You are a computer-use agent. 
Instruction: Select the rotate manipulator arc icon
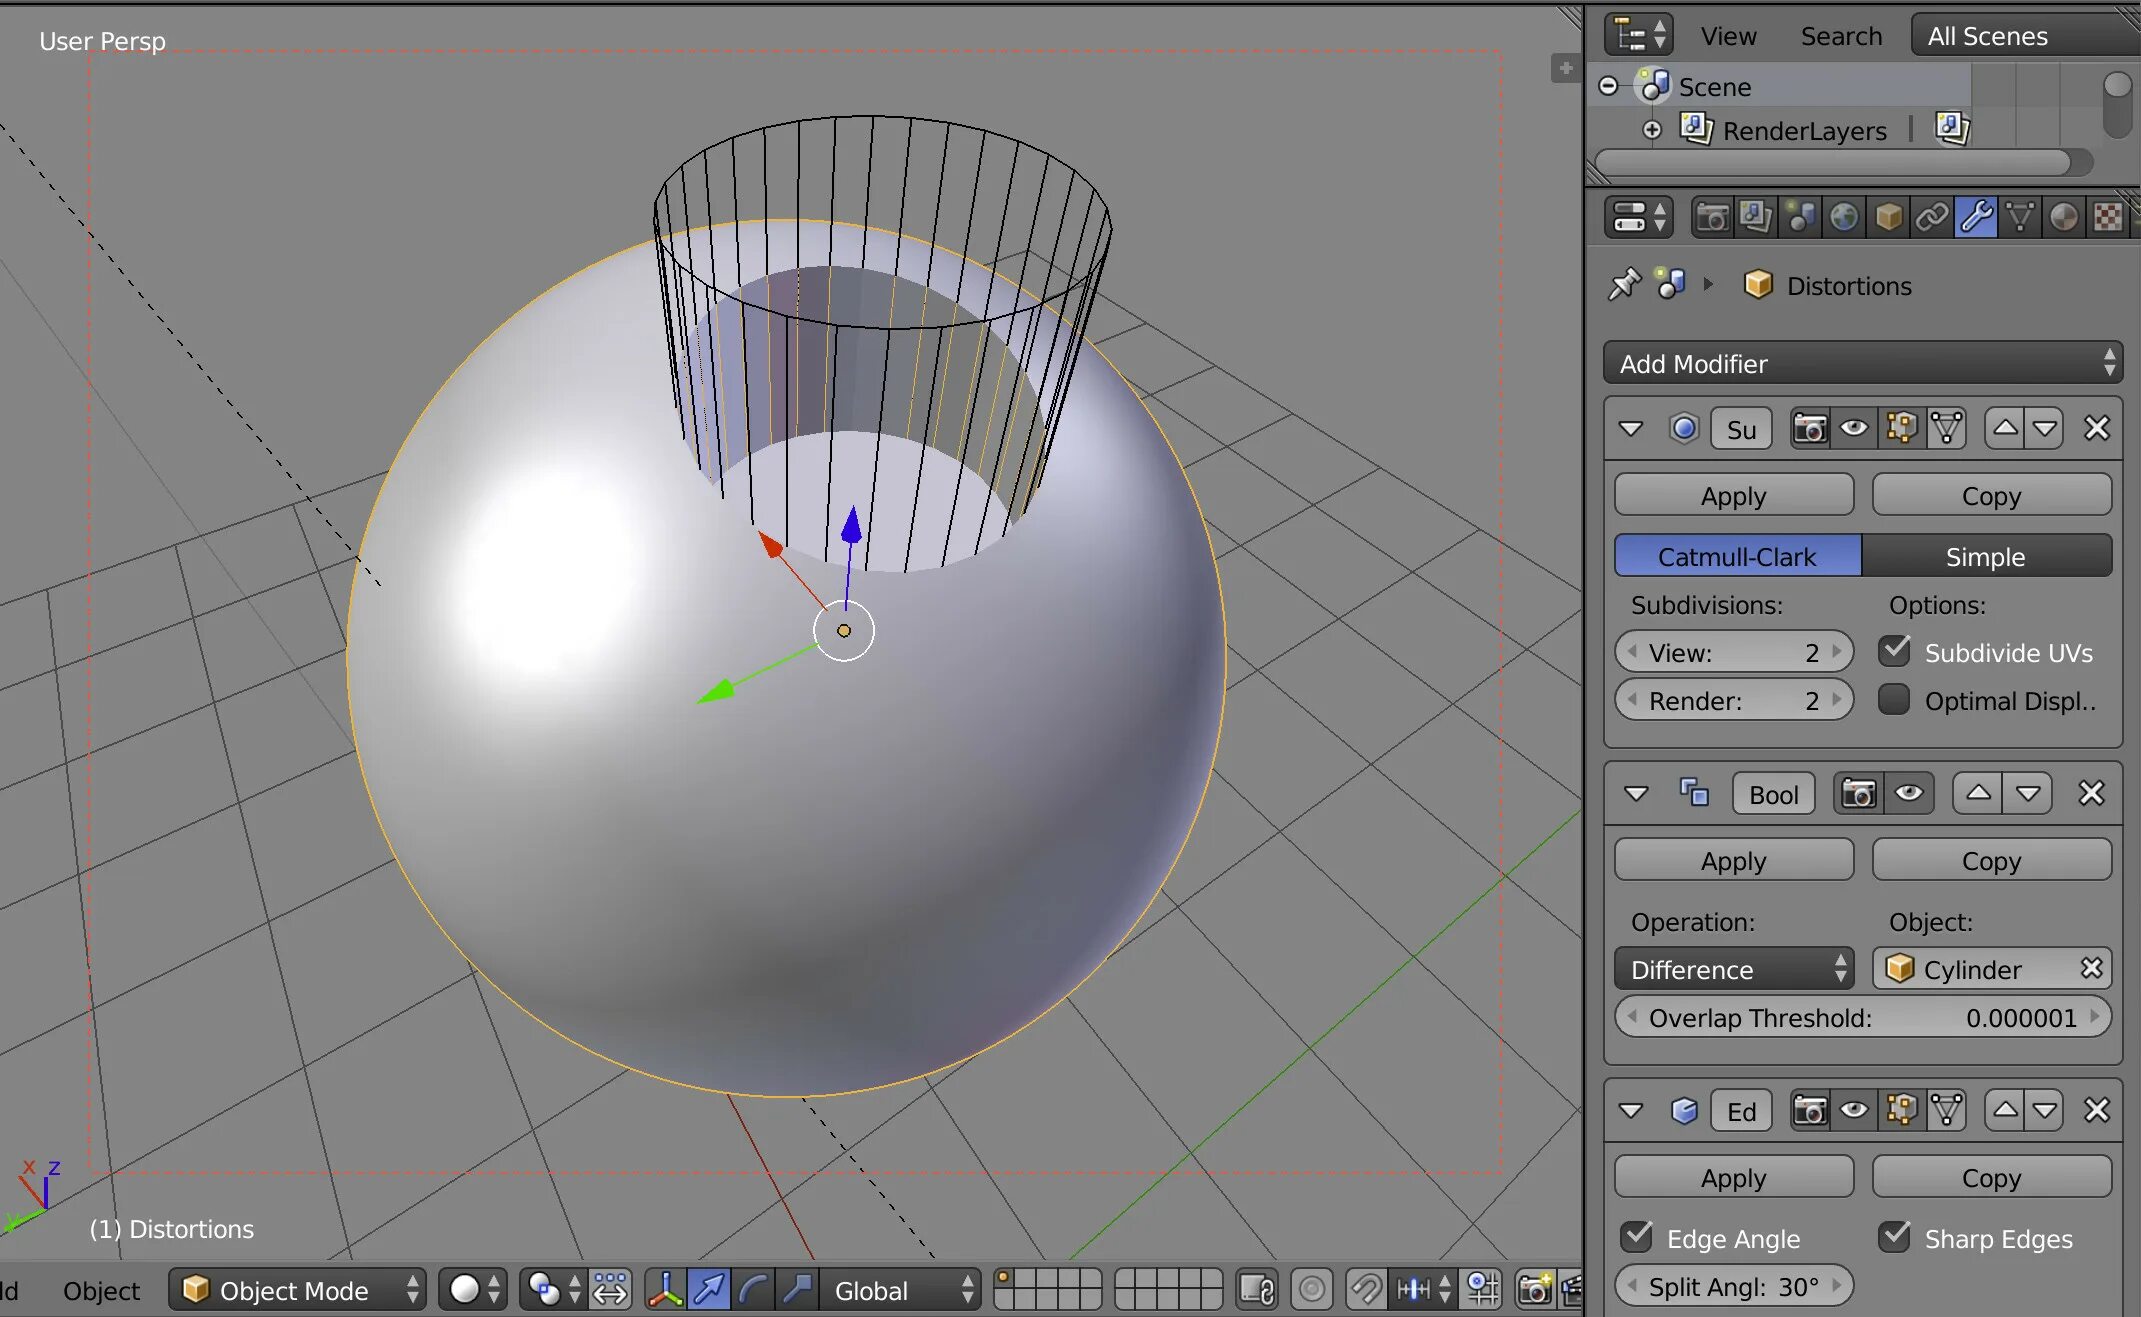click(x=753, y=1290)
